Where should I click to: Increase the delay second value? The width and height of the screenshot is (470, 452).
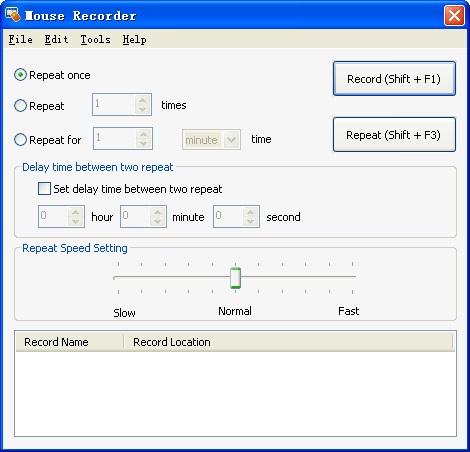tap(251, 212)
